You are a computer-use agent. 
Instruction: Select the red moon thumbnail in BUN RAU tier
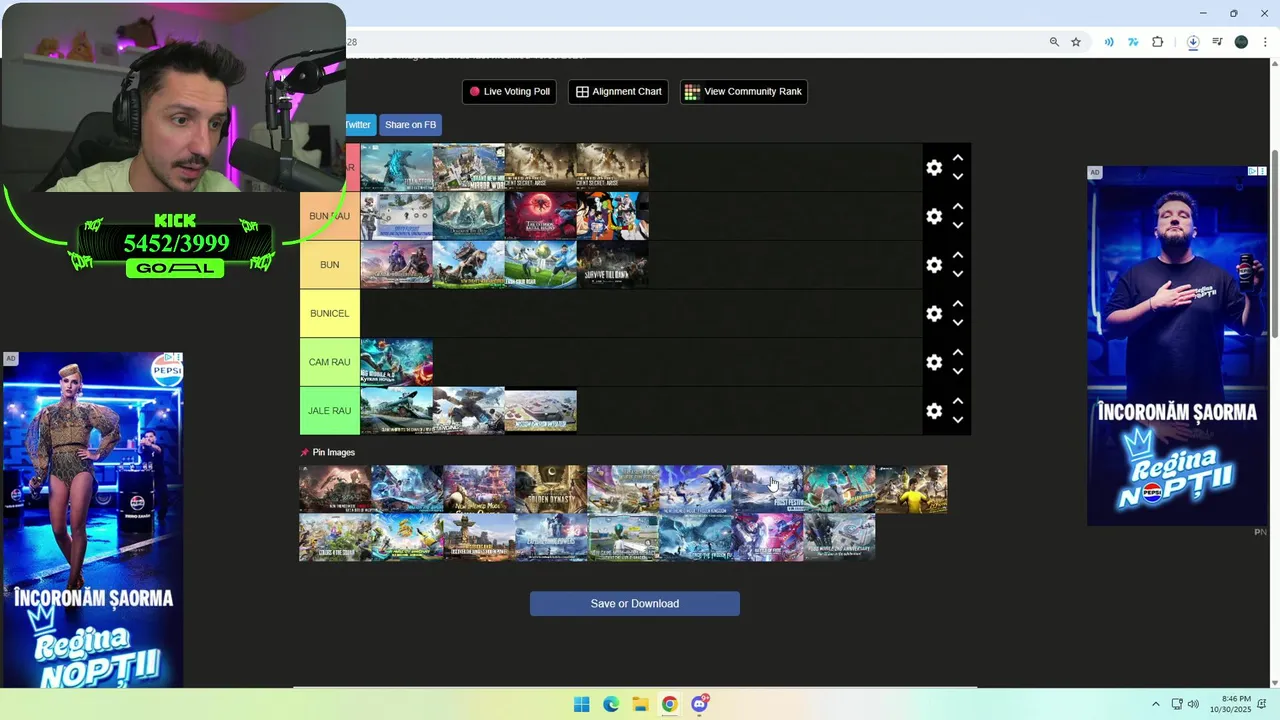(x=541, y=216)
